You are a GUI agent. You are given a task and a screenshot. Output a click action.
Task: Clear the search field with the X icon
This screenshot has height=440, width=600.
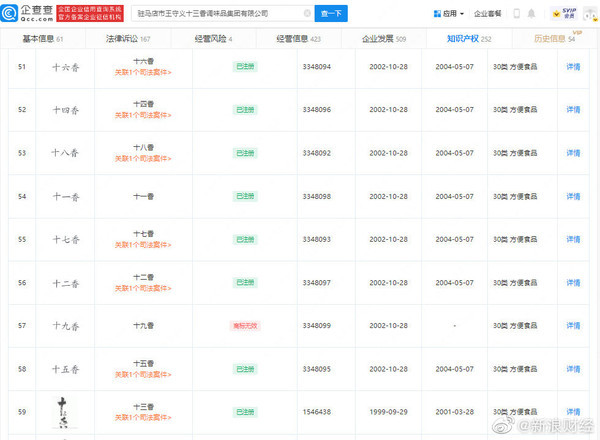pyautogui.click(x=307, y=13)
